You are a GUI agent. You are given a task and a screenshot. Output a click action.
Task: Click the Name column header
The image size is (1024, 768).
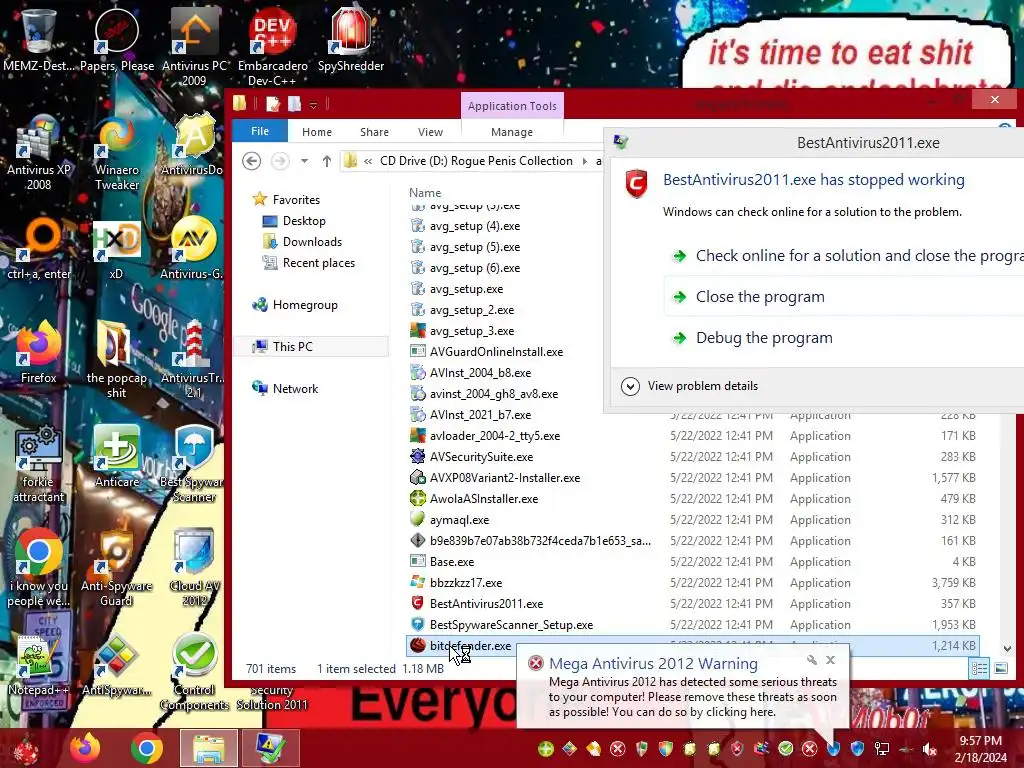[x=425, y=193]
